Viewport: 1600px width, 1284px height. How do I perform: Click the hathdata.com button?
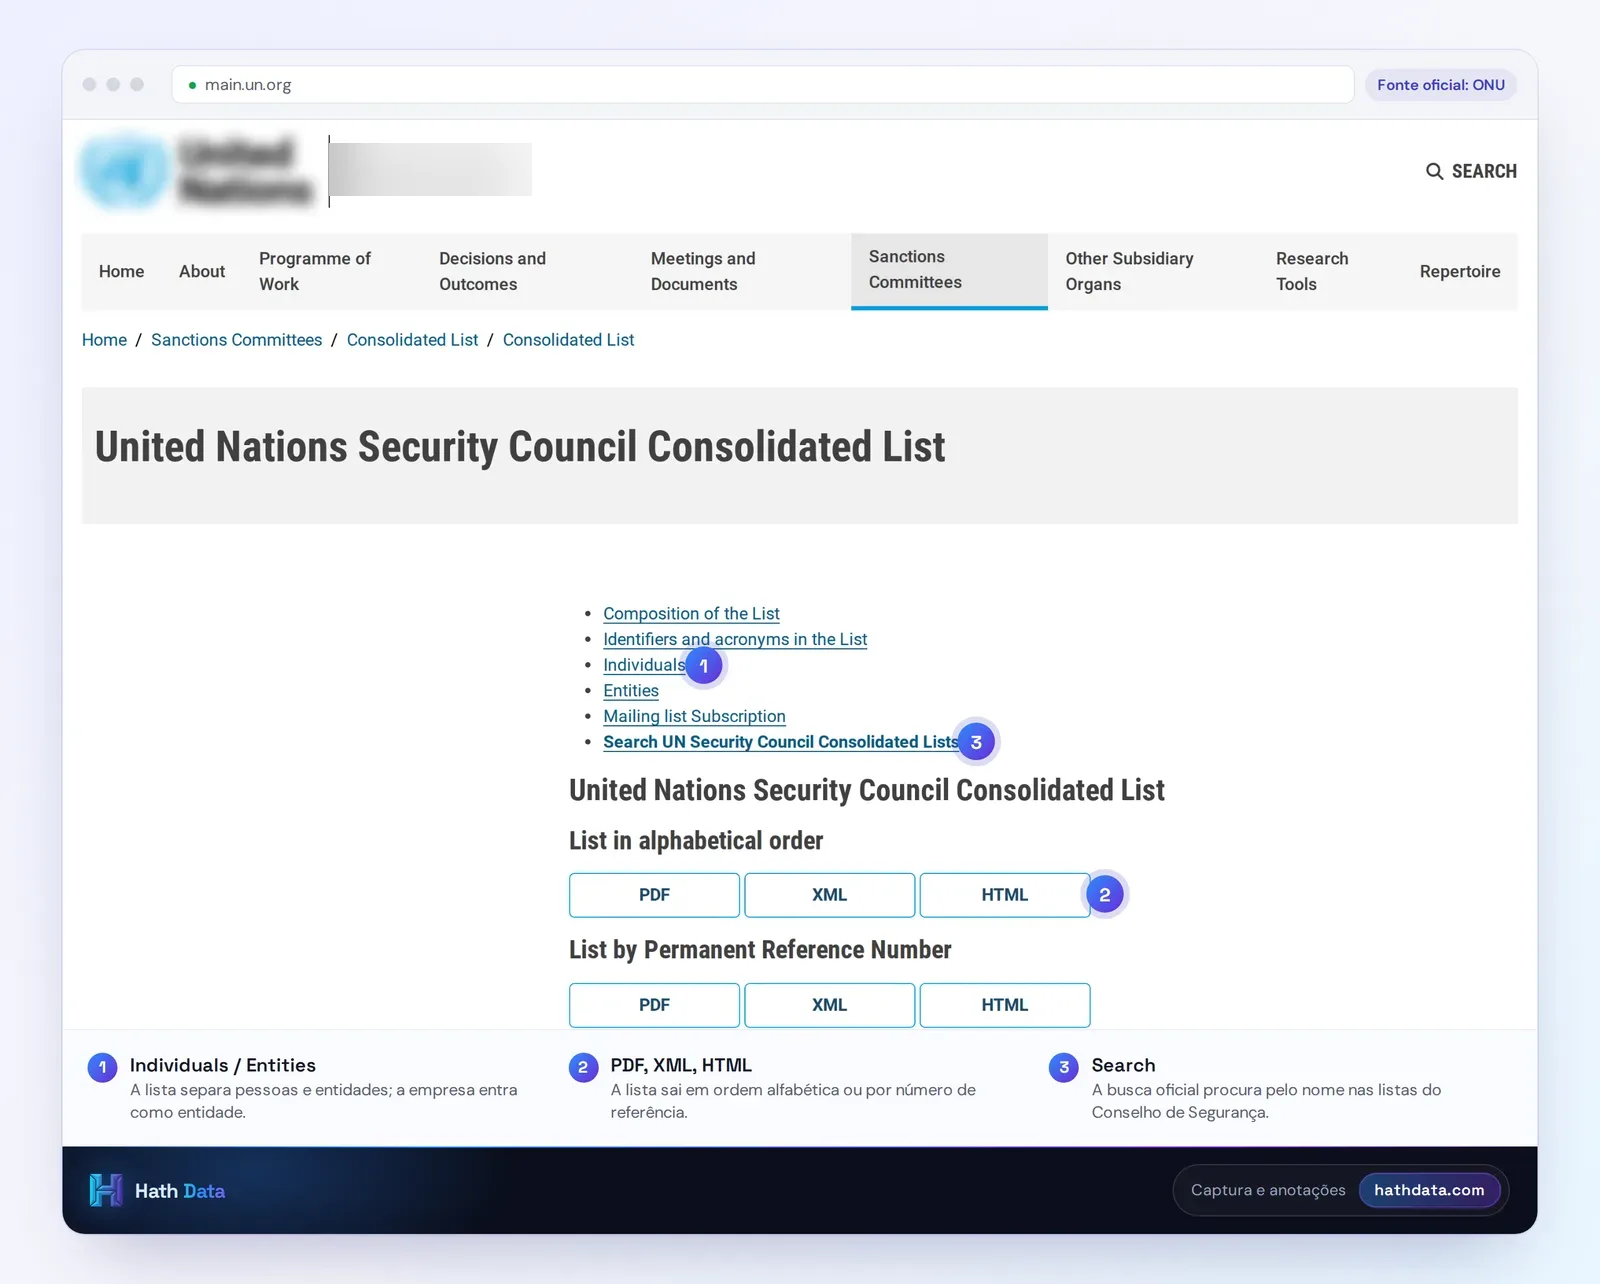[1429, 1190]
